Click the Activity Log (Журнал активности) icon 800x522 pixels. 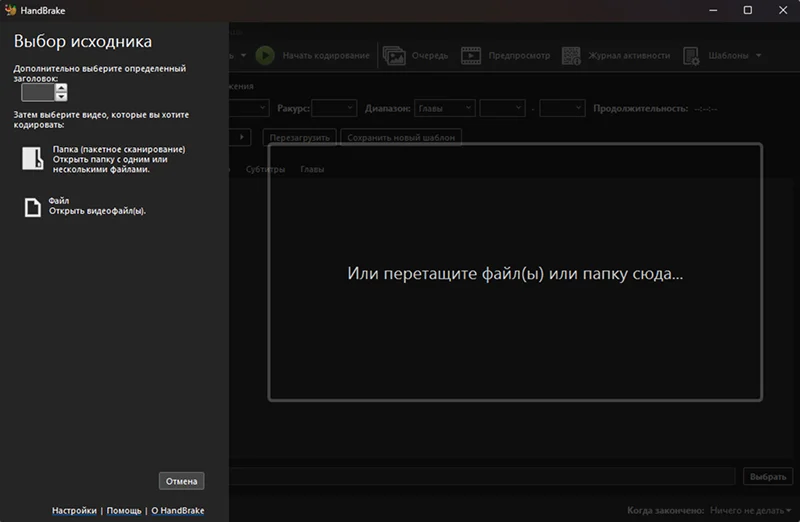pos(571,56)
